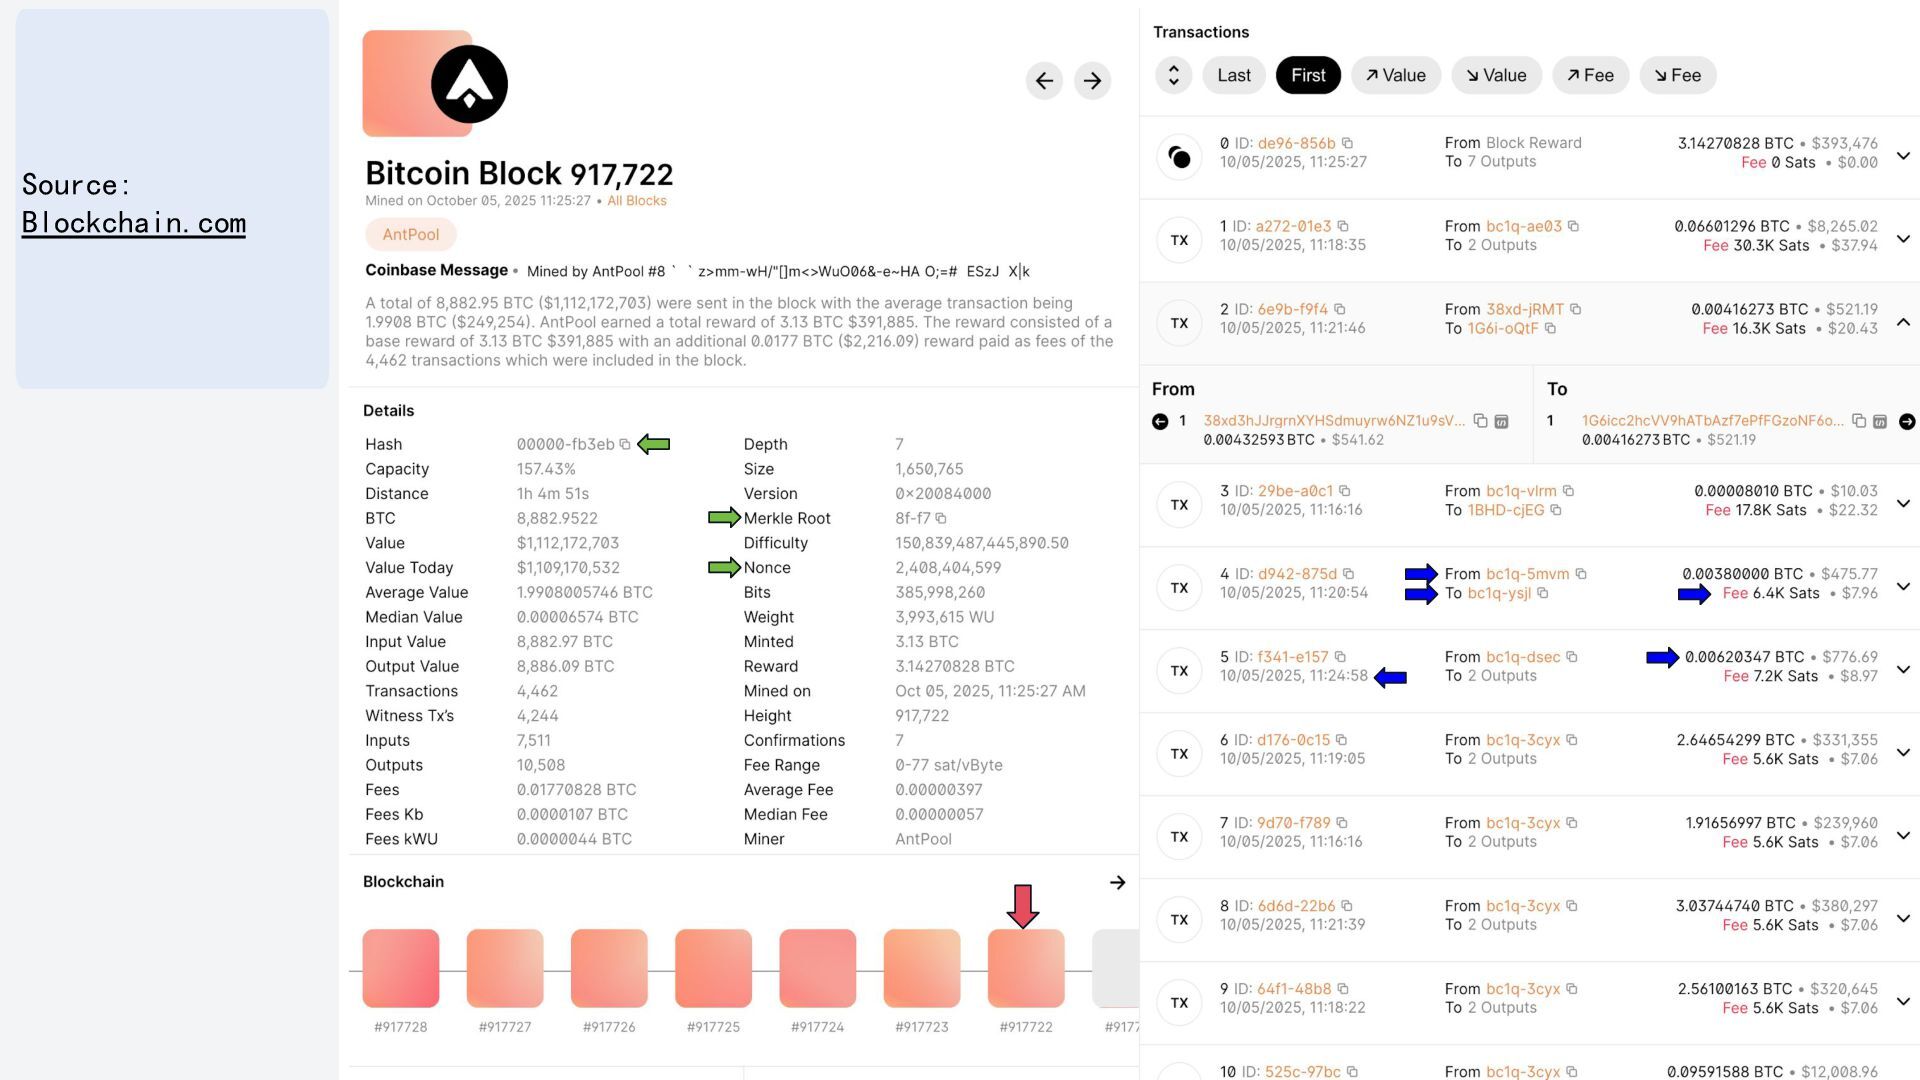The image size is (1920, 1080).
Task: Go to next block with right arrow
Action: click(1092, 81)
